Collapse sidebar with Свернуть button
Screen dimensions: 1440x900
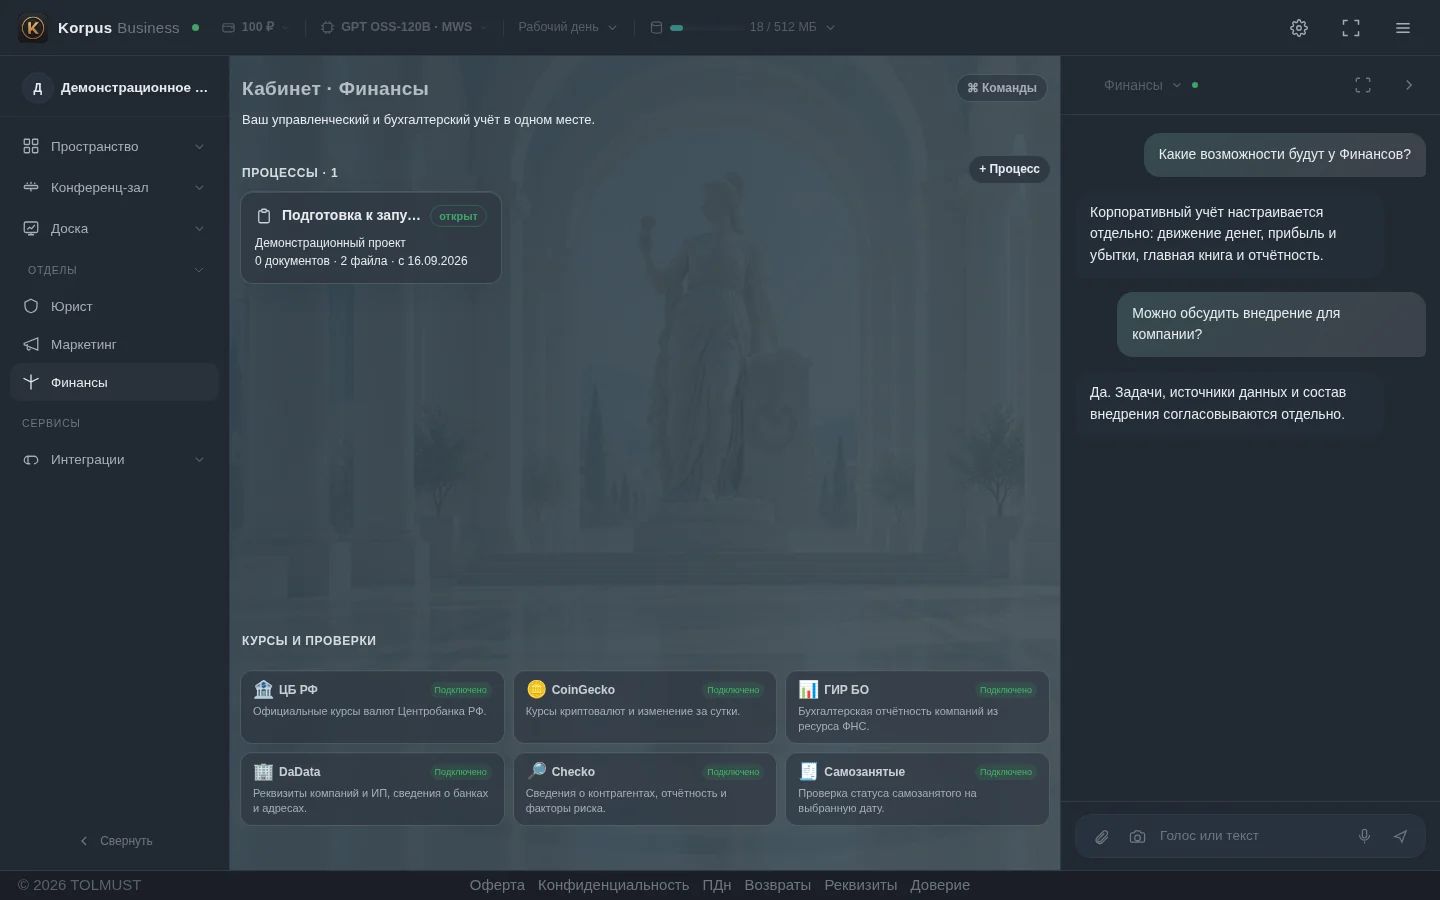tap(116, 841)
